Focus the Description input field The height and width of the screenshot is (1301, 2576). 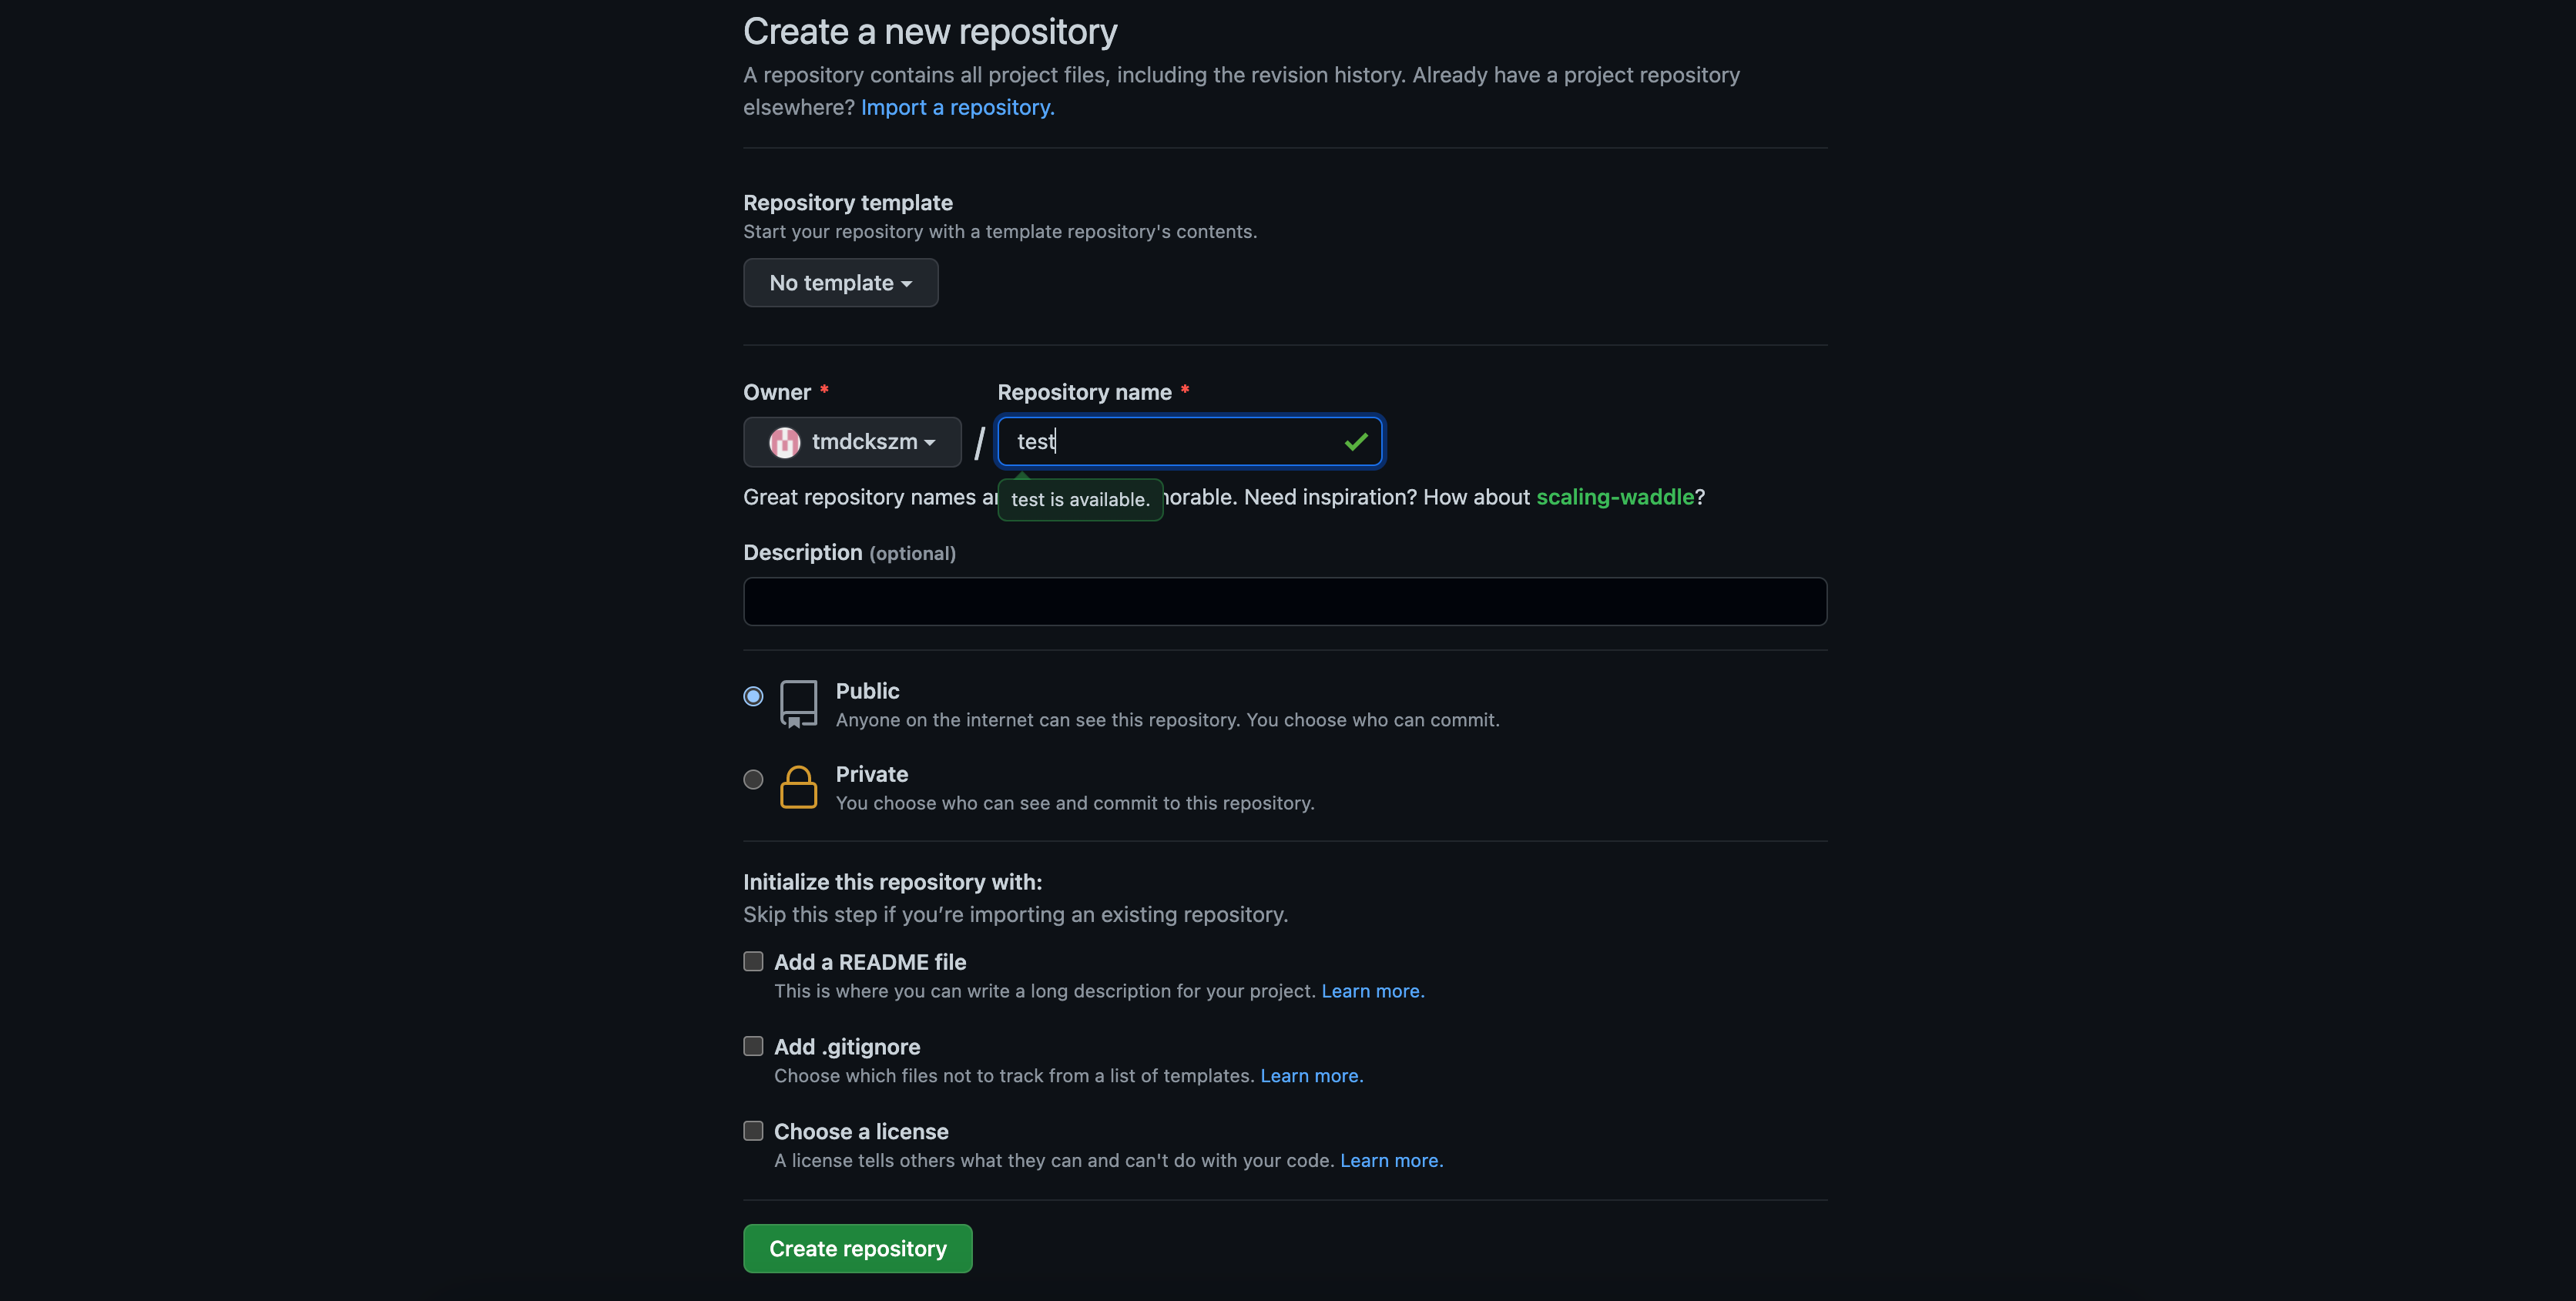1285,602
